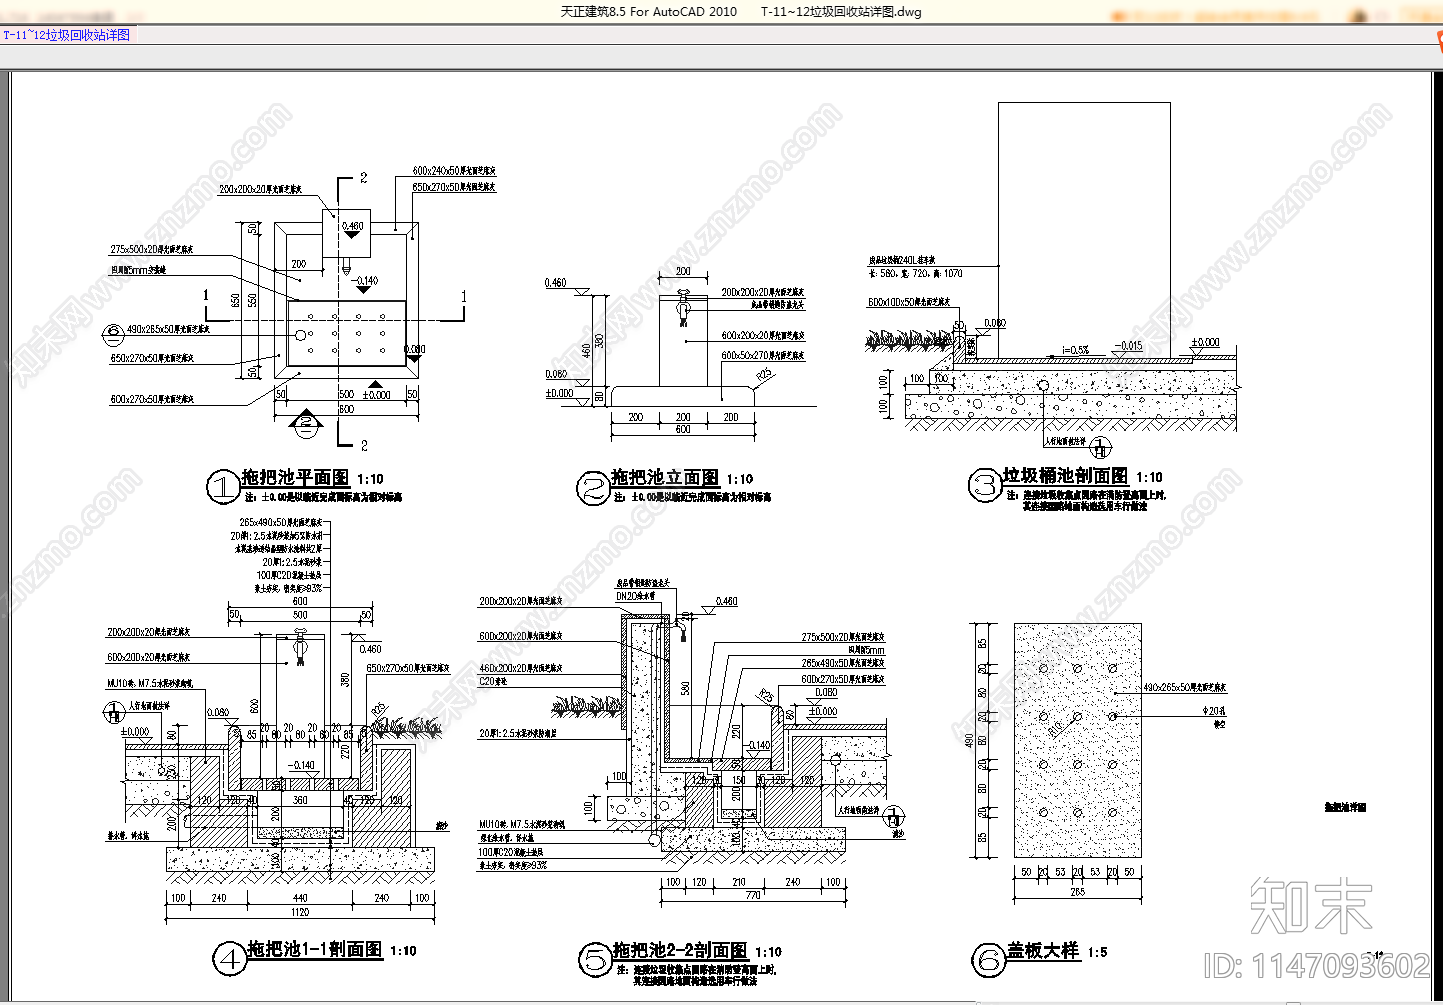Click the C20 label in section 2-2

pyautogui.click(x=493, y=681)
